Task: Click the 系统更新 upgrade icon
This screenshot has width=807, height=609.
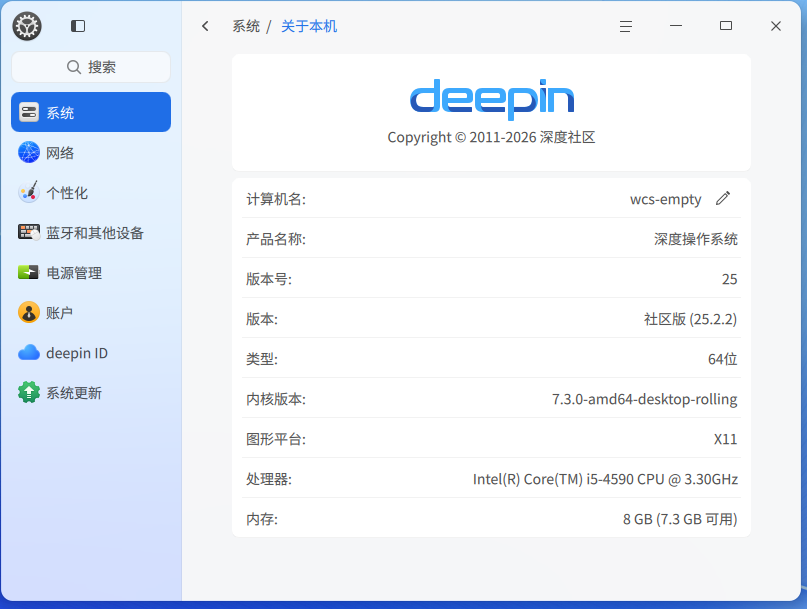Action: point(29,392)
